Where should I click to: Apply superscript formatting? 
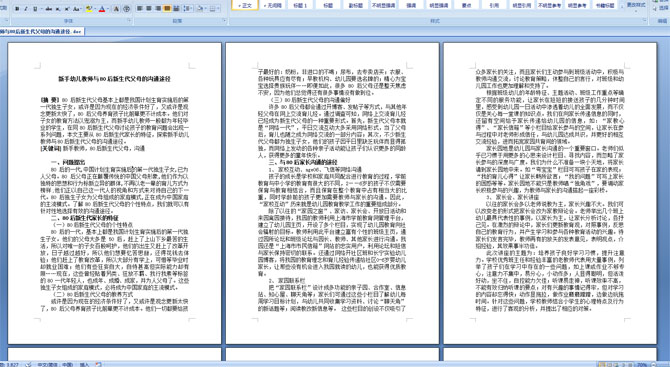pos(67,9)
